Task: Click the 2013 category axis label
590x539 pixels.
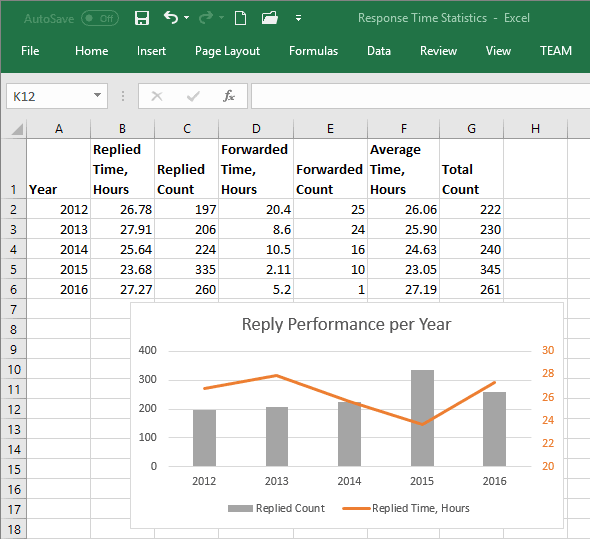Action: (x=277, y=481)
